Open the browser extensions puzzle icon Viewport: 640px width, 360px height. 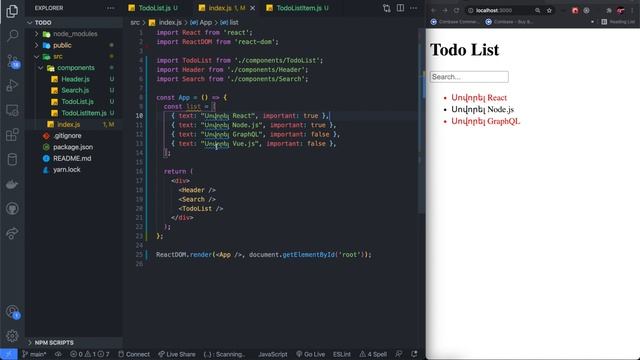(x=609, y=11)
